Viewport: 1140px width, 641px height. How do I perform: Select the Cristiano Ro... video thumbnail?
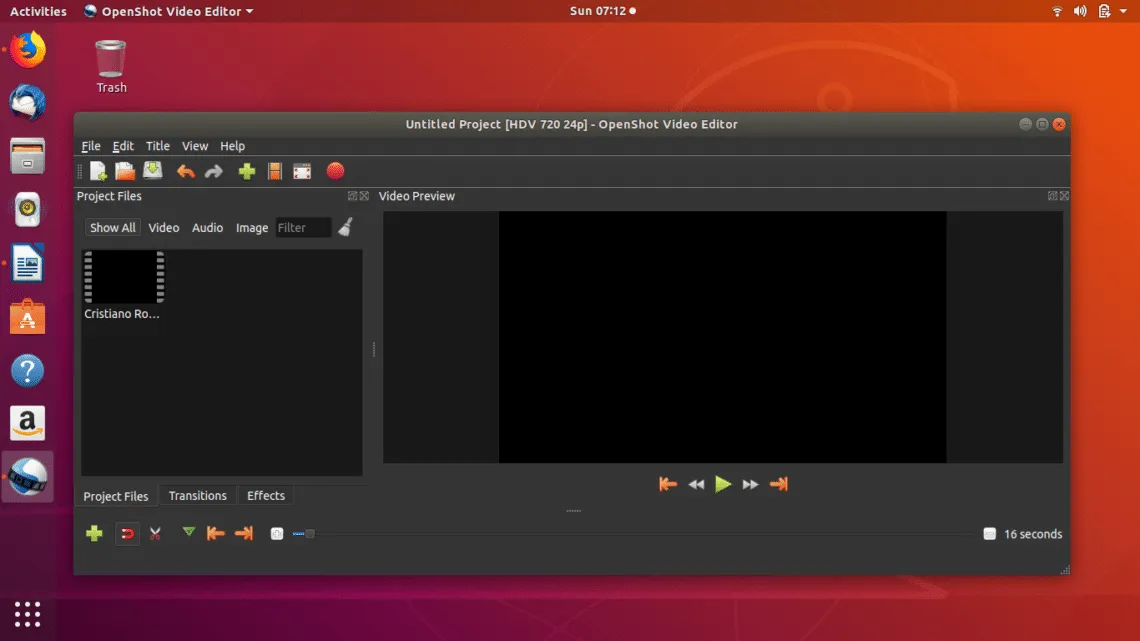click(124, 278)
